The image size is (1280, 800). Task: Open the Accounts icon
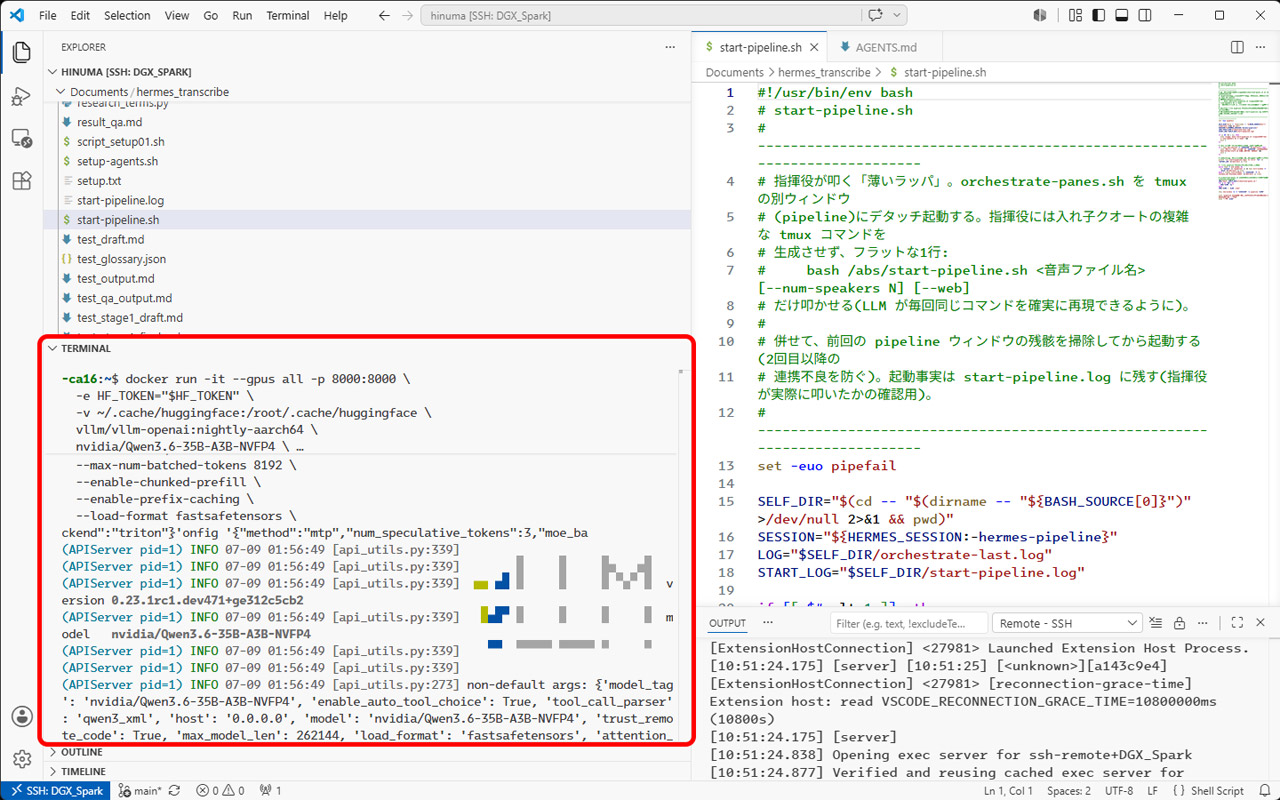coord(21,716)
